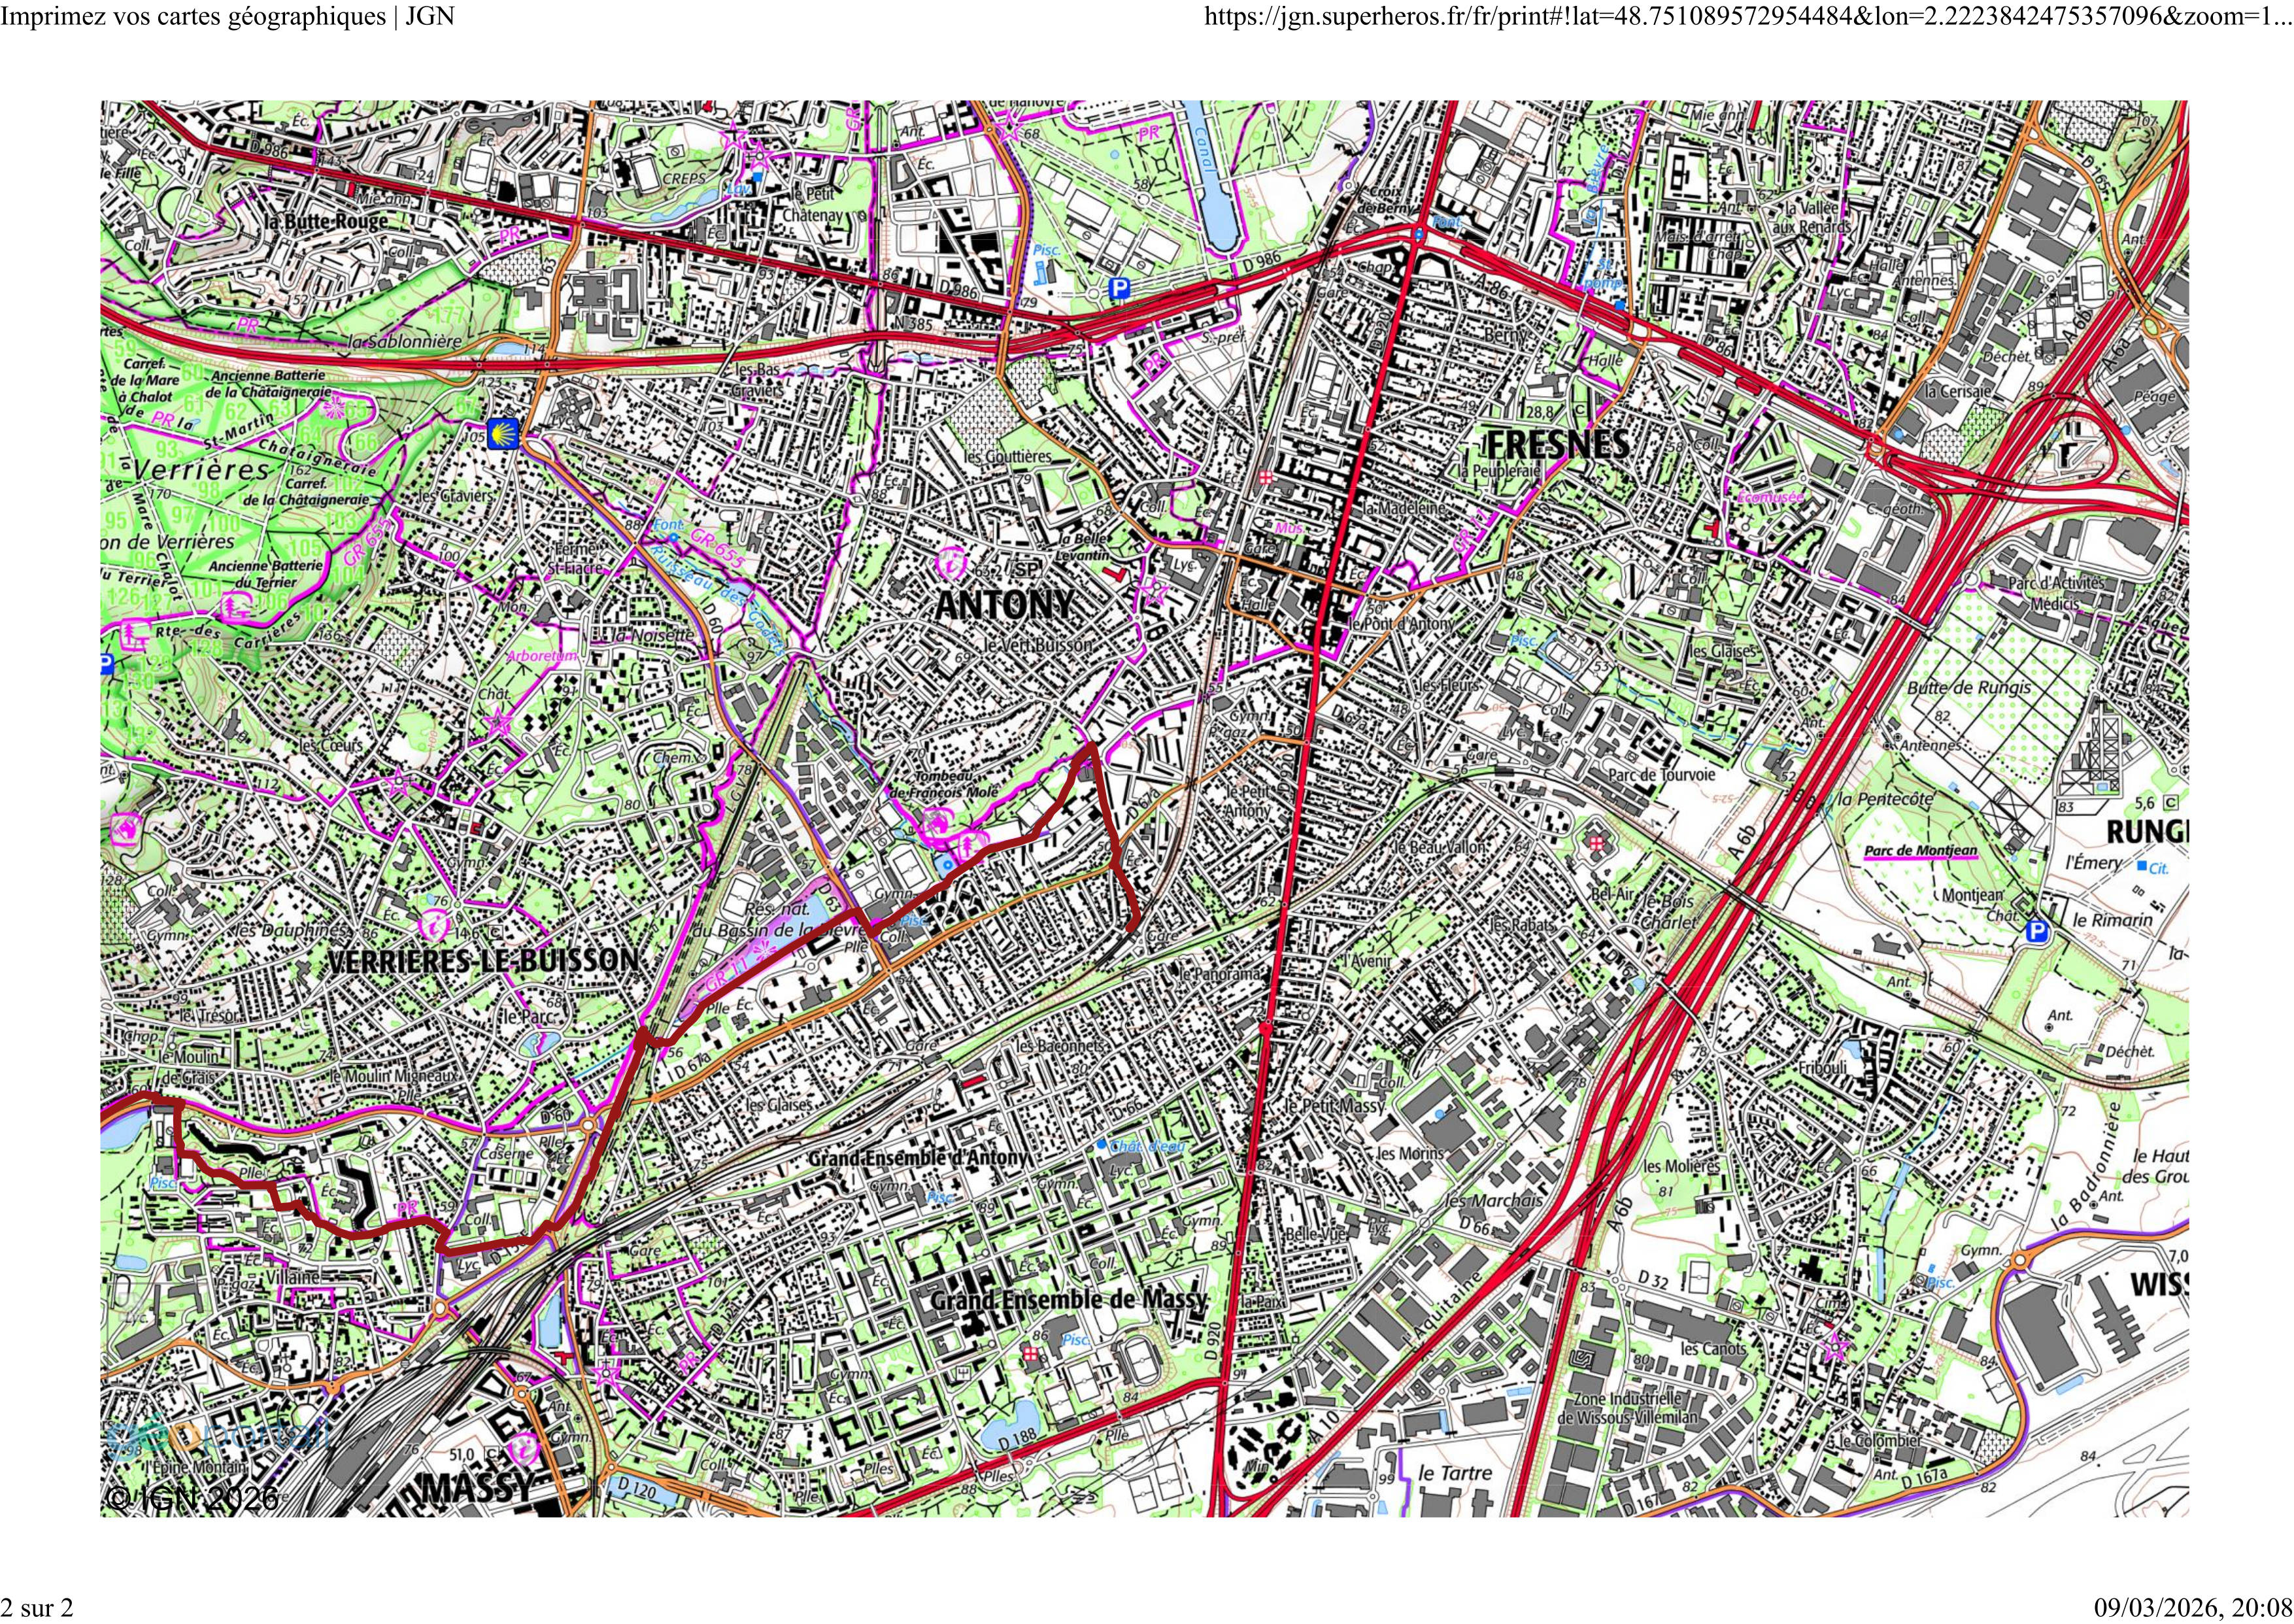Image resolution: width=2294 pixels, height=1624 pixels.
Task: Click the ANTONY town label
Action: click(1004, 604)
